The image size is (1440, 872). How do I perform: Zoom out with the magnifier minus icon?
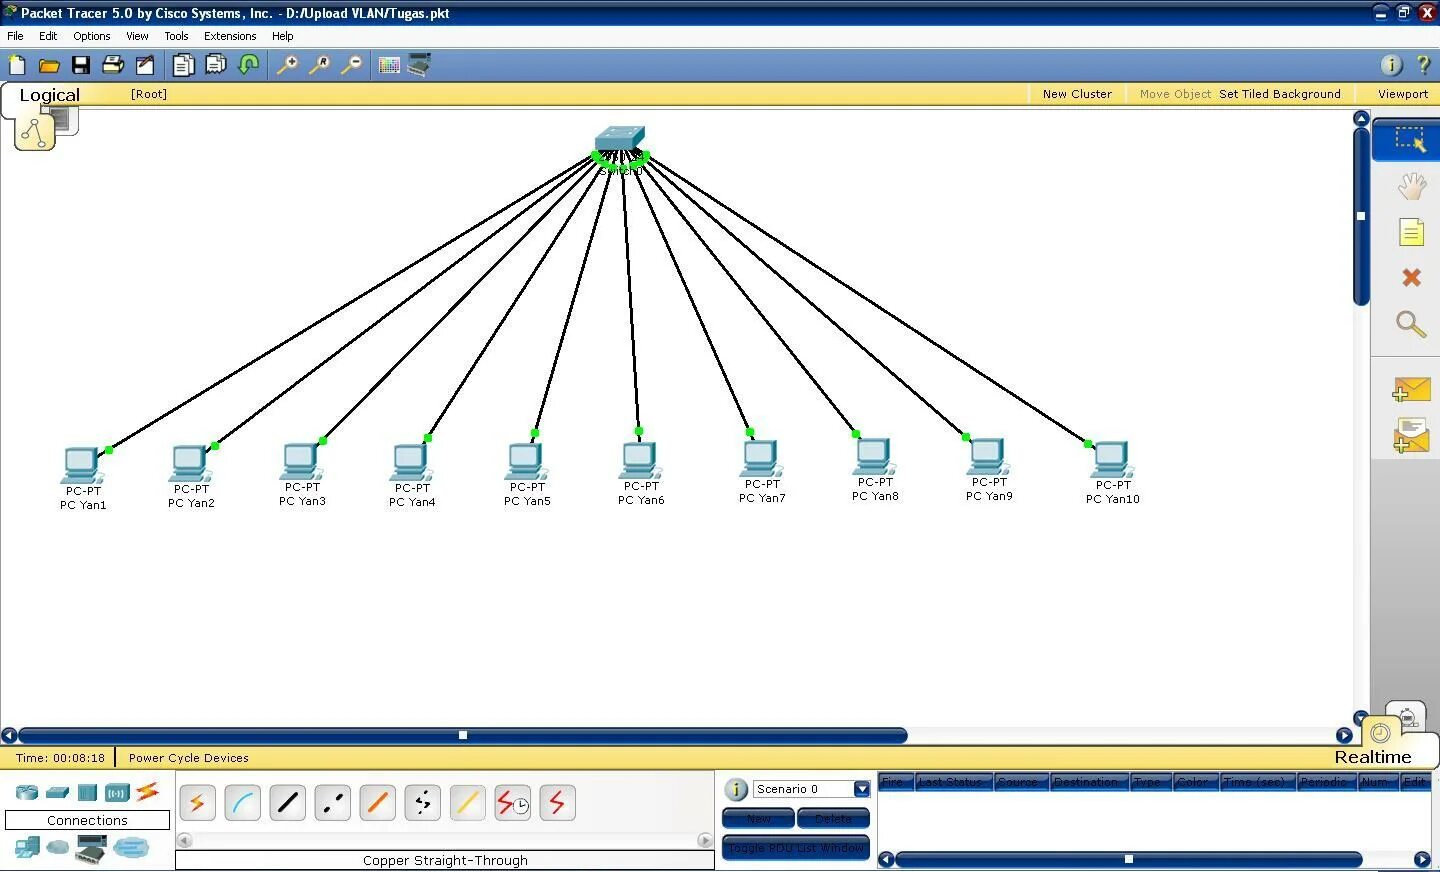351,65
